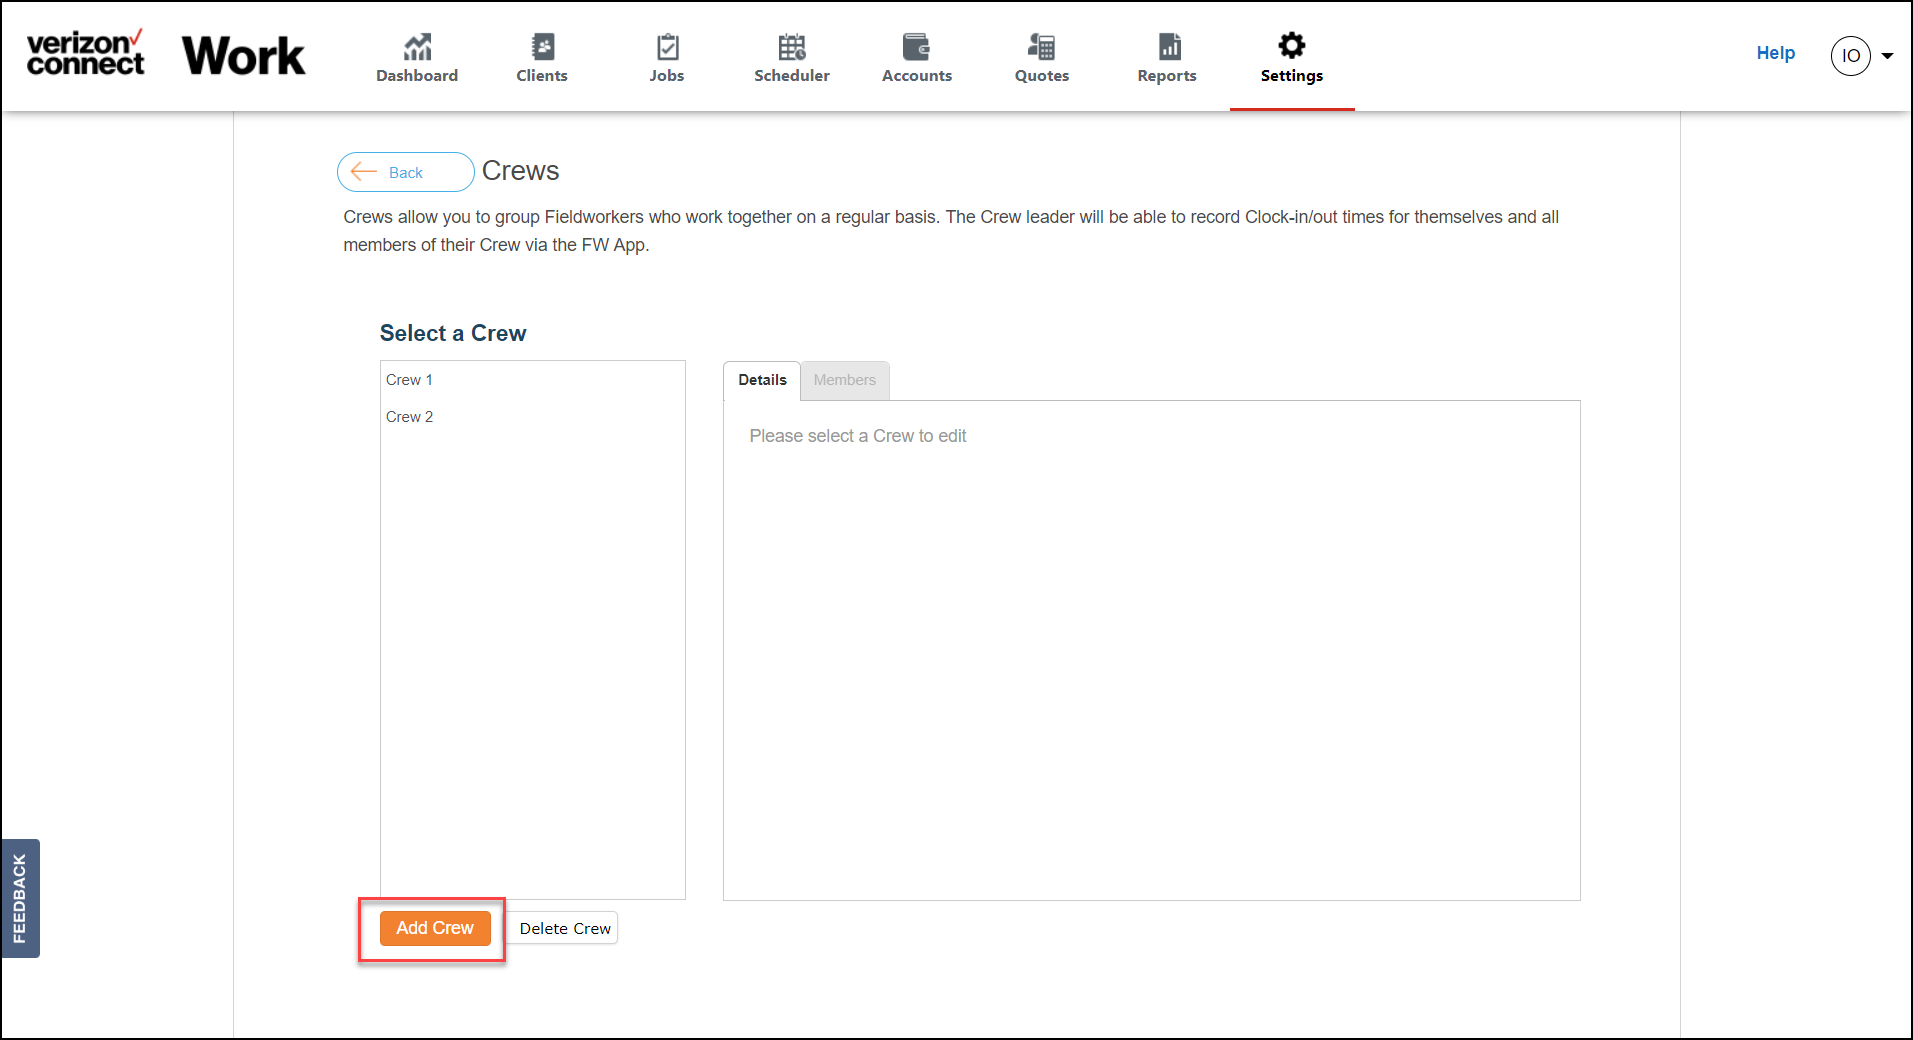Open the Reports chart document icon
This screenshot has width=1913, height=1040.
click(x=1169, y=46)
